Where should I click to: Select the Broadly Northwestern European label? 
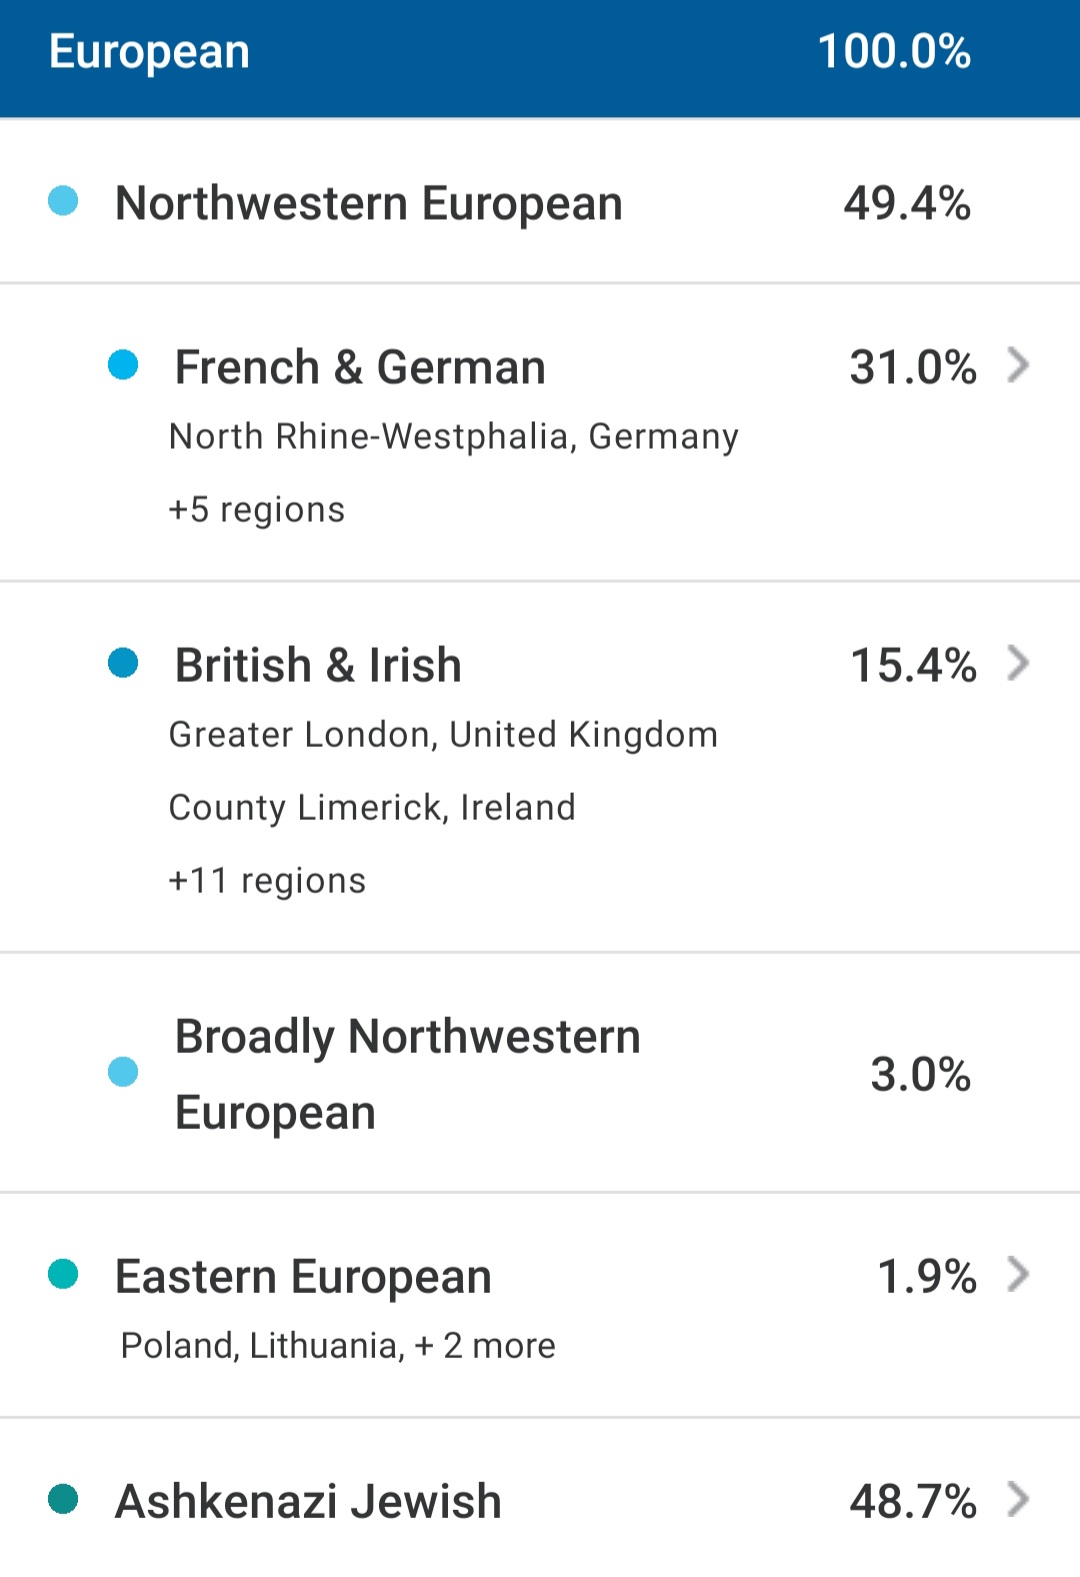[408, 1075]
